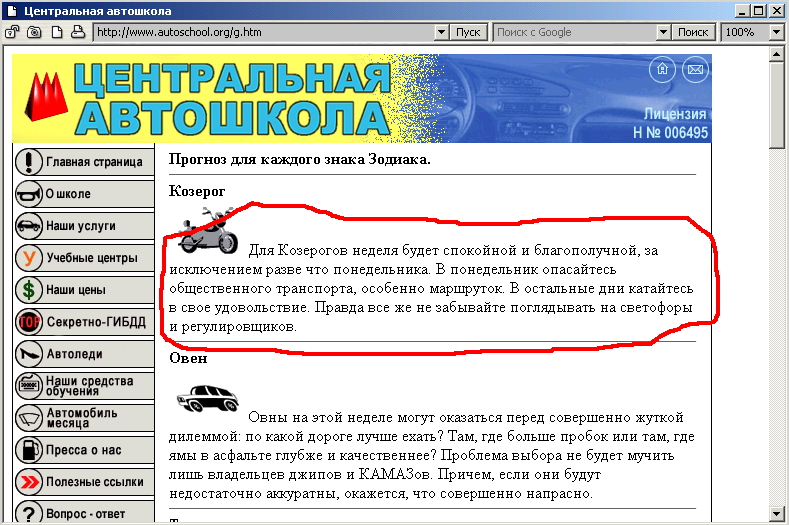Click the fuel pump icon beside Пресса о нас
This screenshot has width=789, height=525.
29,450
